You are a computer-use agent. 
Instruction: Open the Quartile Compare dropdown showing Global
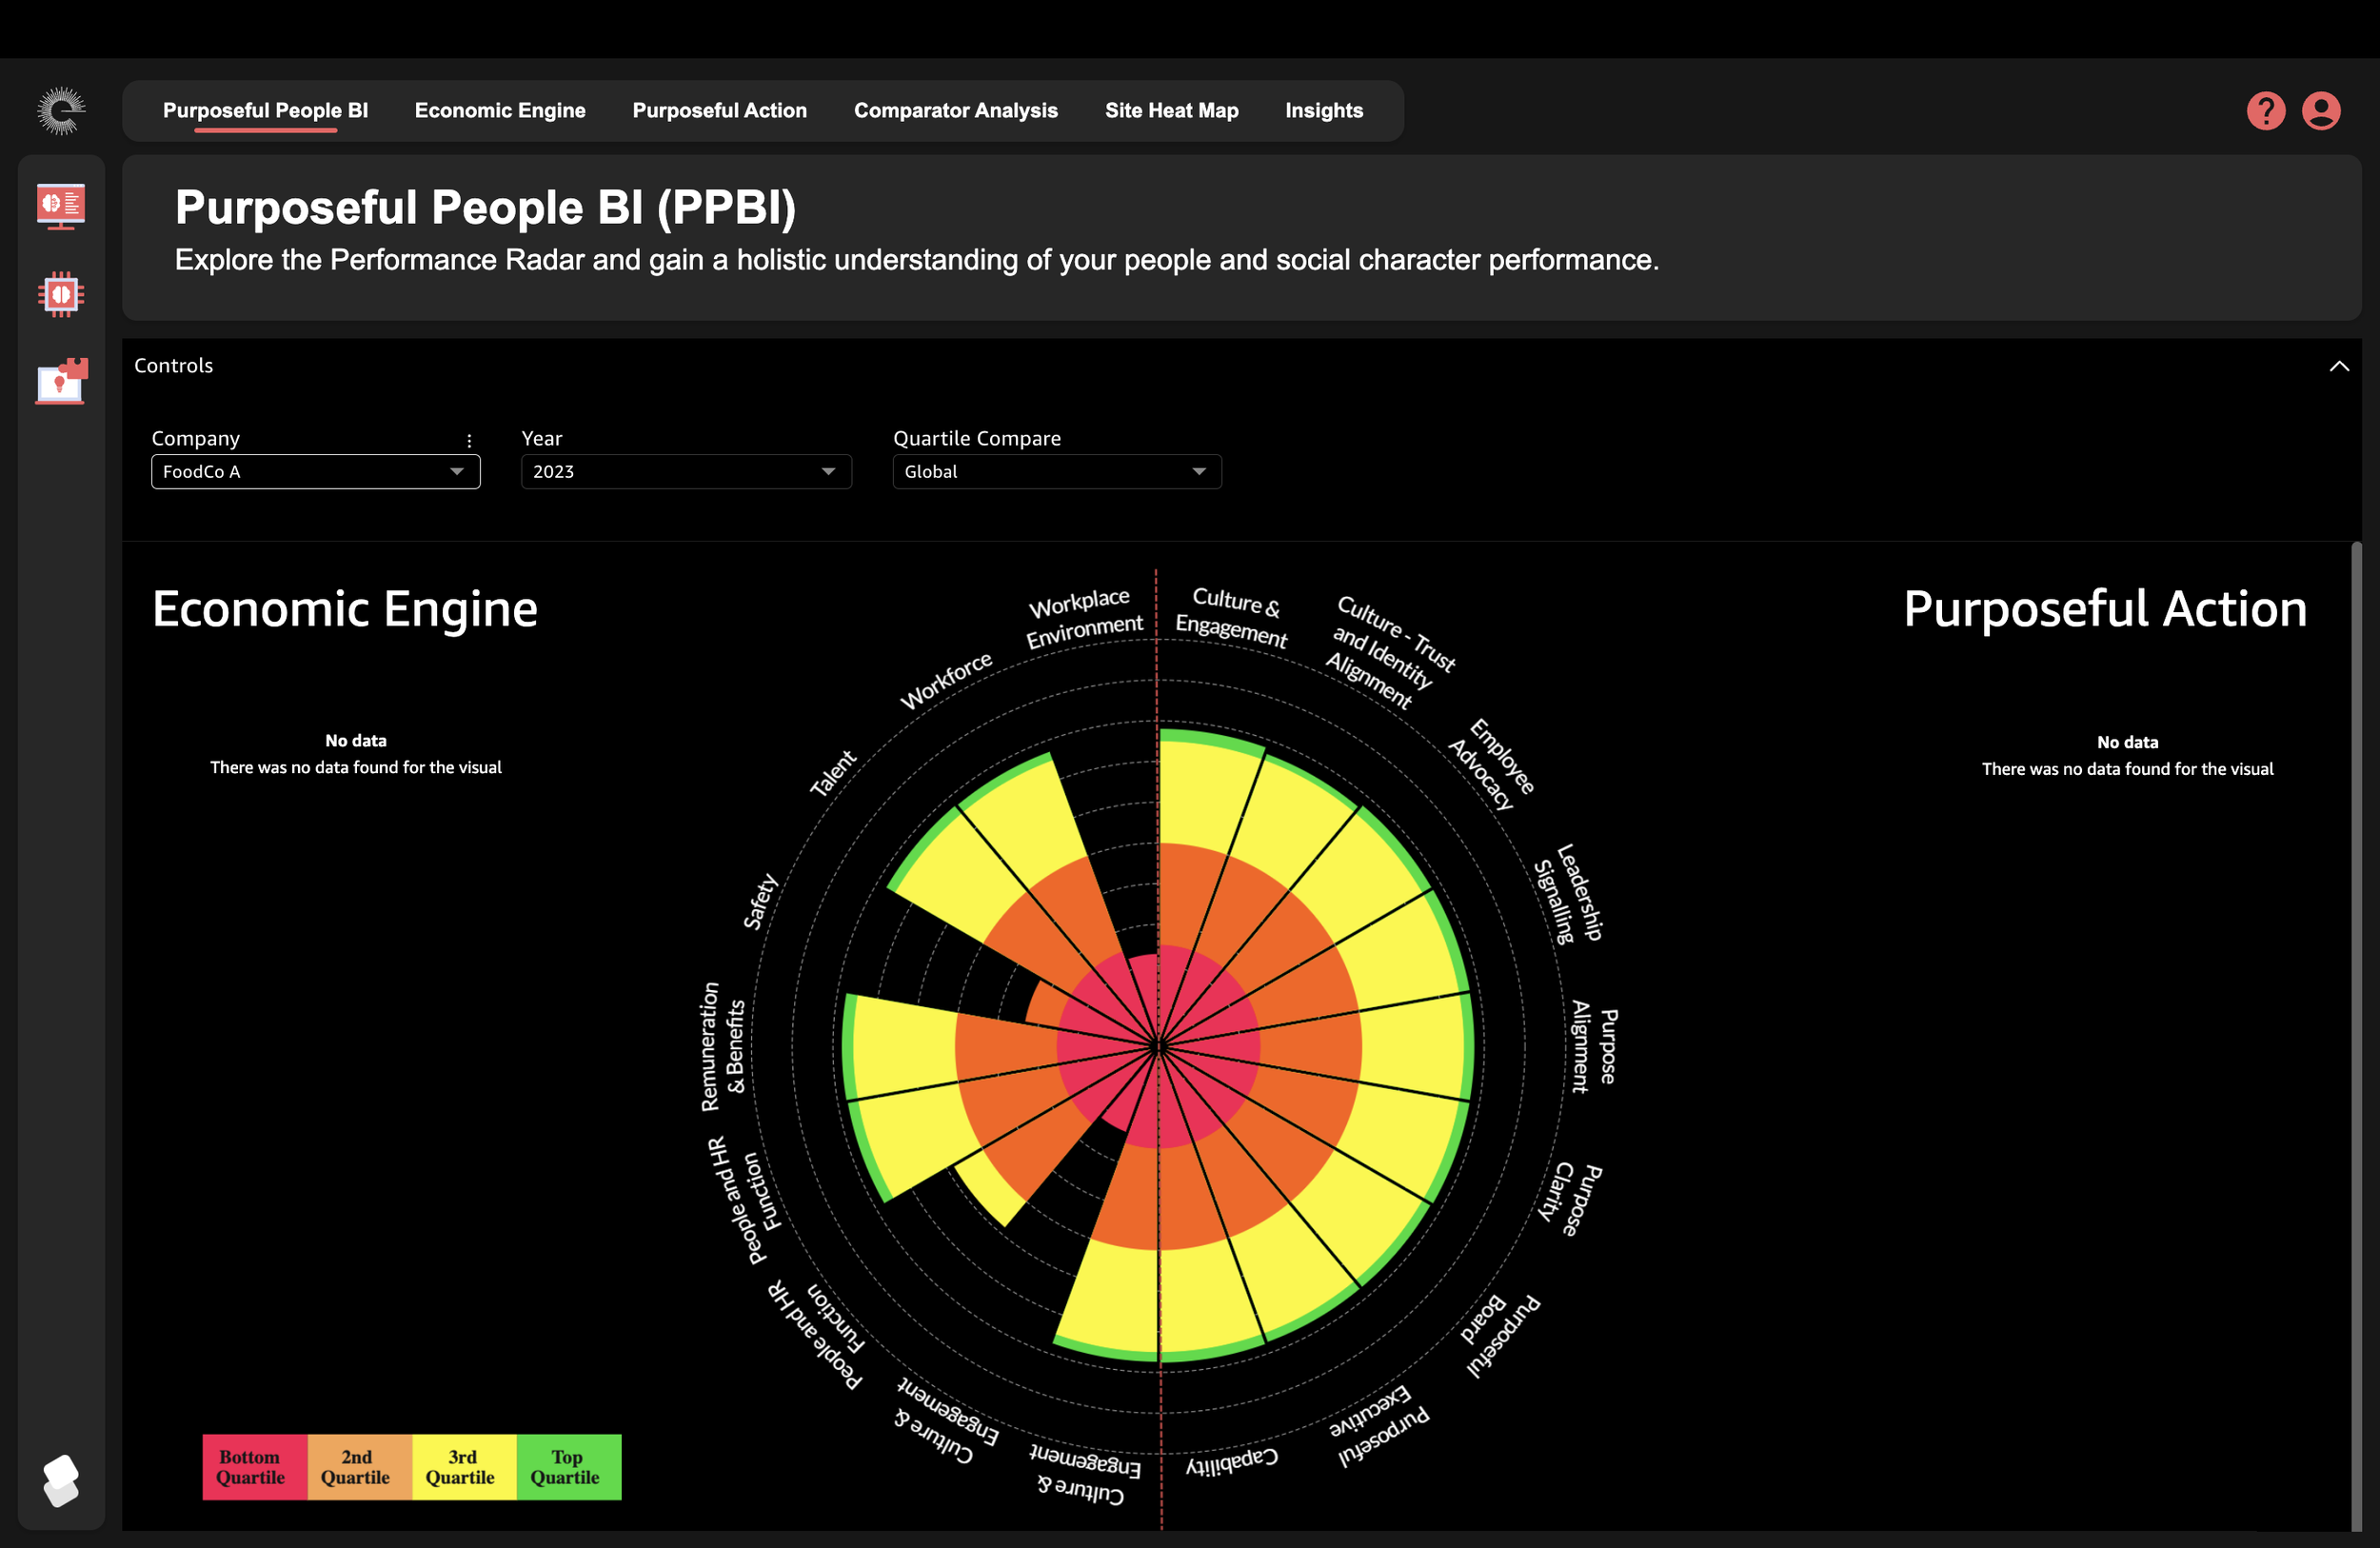coord(1056,472)
